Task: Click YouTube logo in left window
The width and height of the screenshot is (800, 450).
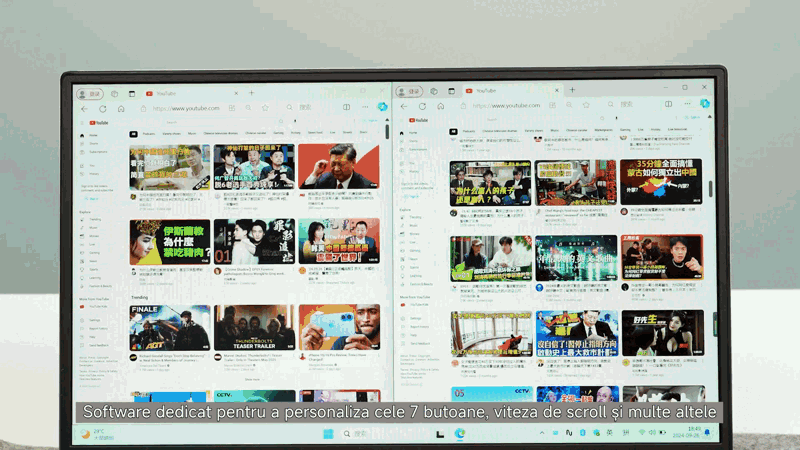Action: tap(99, 123)
